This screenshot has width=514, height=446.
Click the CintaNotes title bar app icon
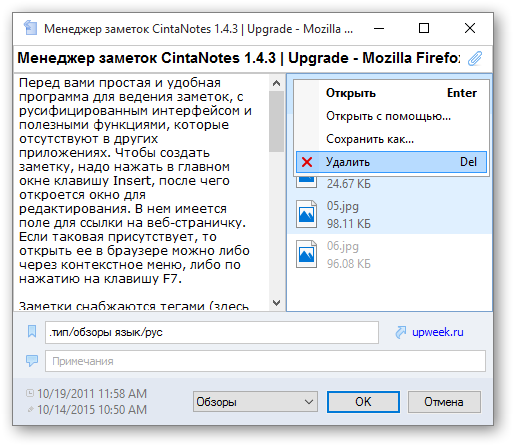coord(30,28)
